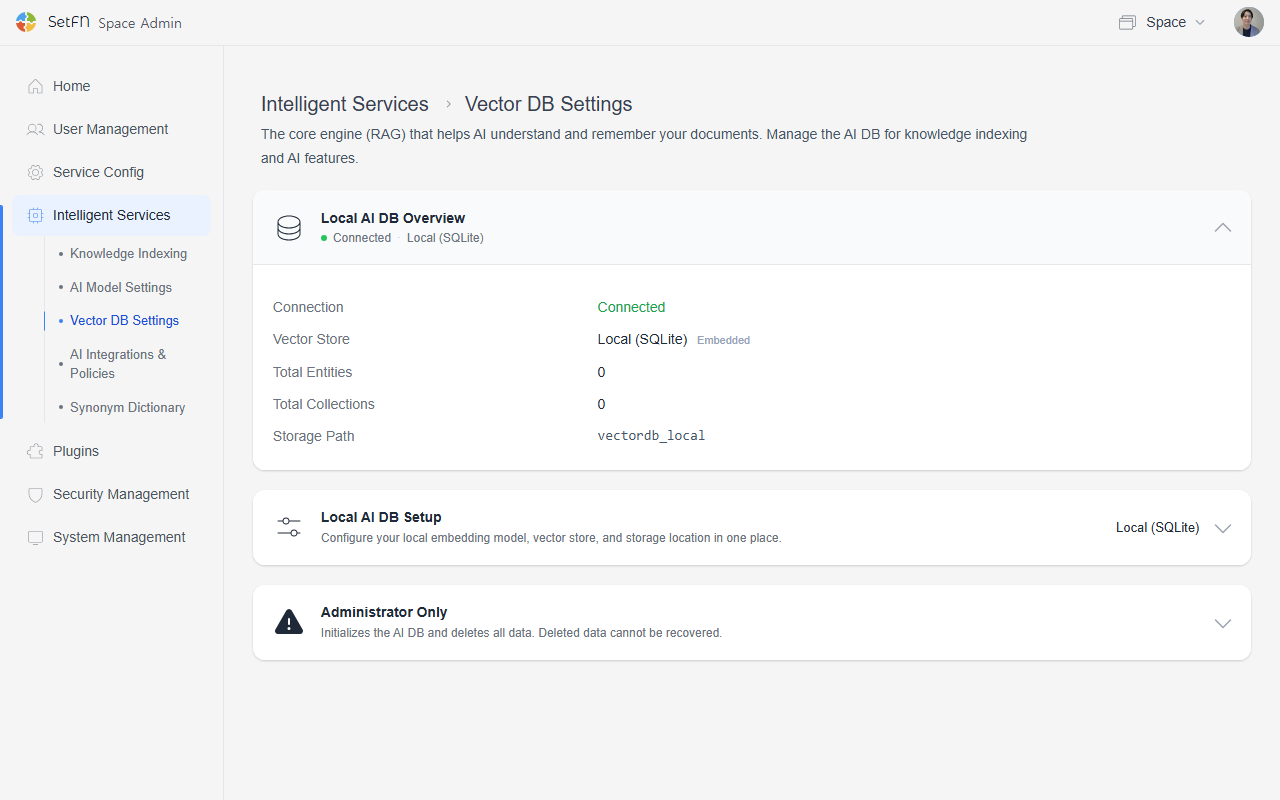Screen dimensions: 1280x800
Task: Click the vectordb_local storage path value
Action: tap(651, 436)
